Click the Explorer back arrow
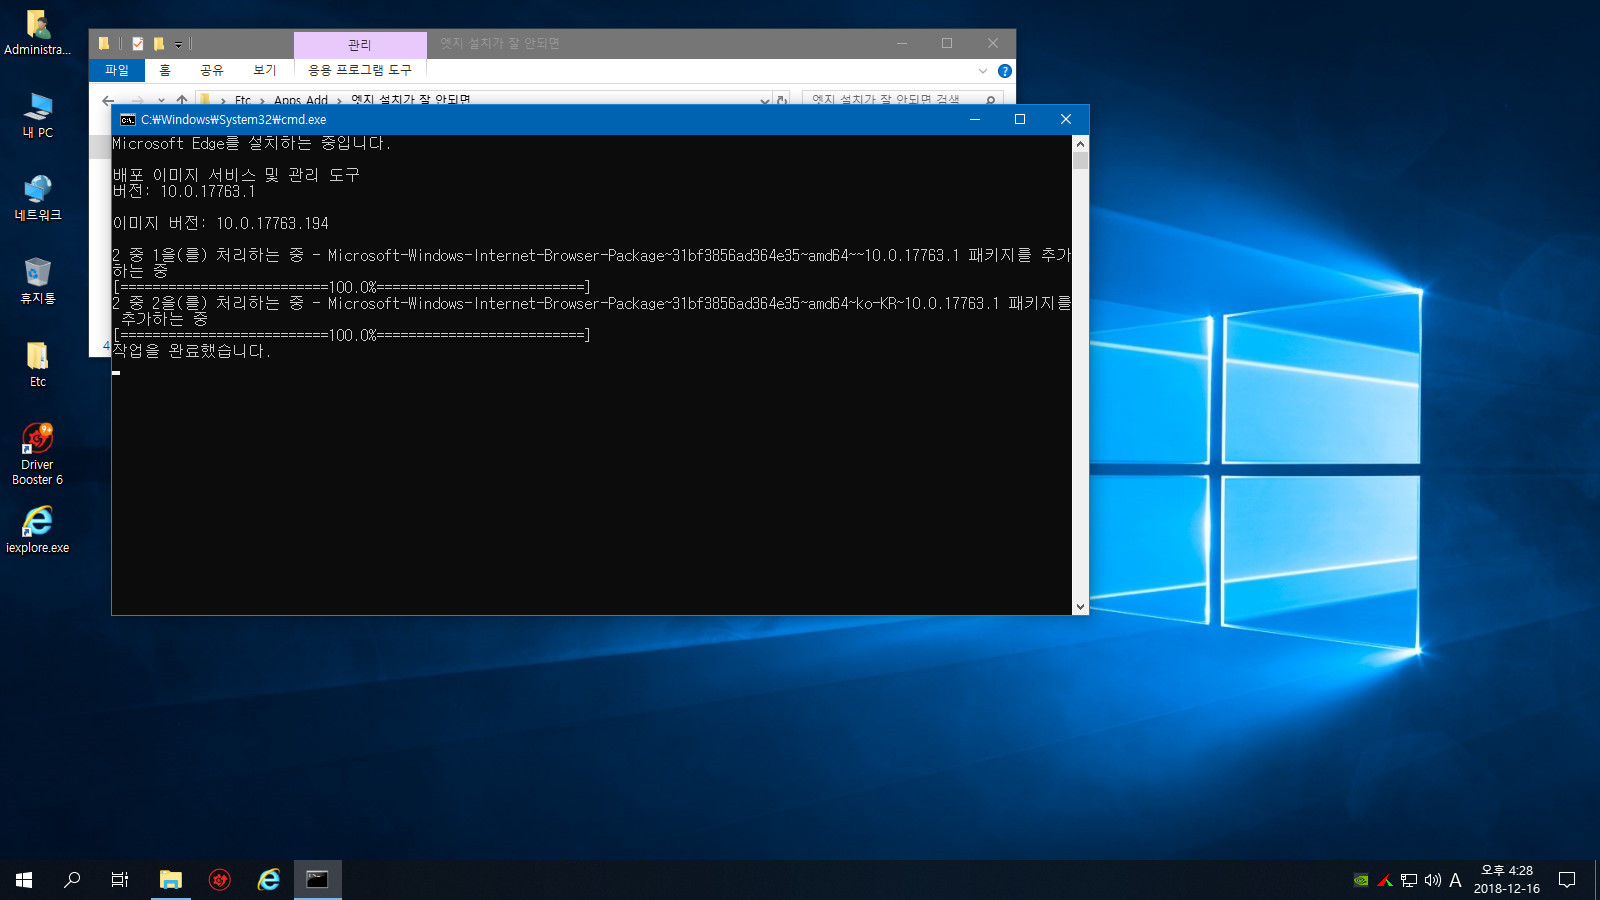This screenshot has width=1600, height=900. click(108, 100)
